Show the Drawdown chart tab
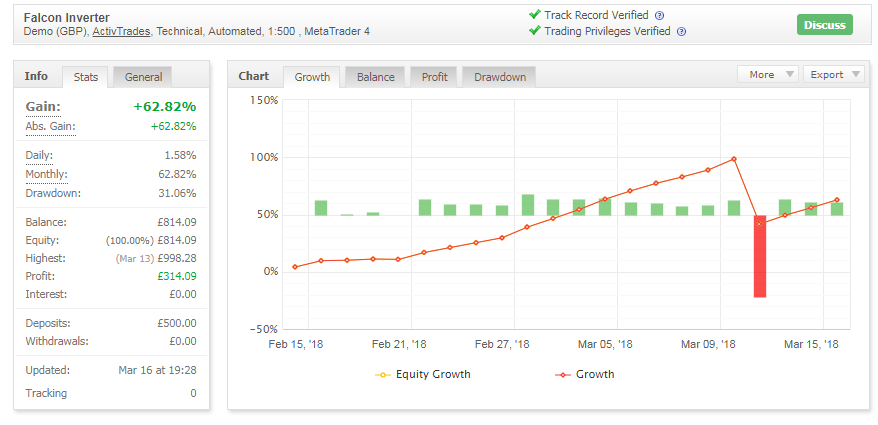 (500, 77)
